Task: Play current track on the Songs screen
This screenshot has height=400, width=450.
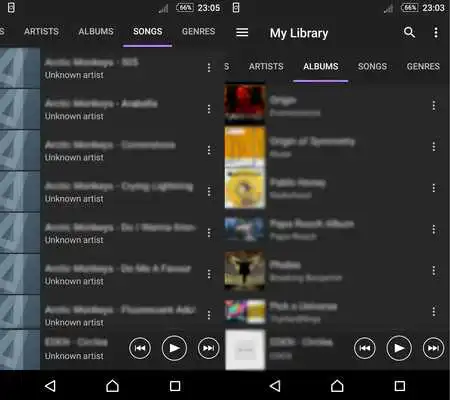Action: point(174,348)
